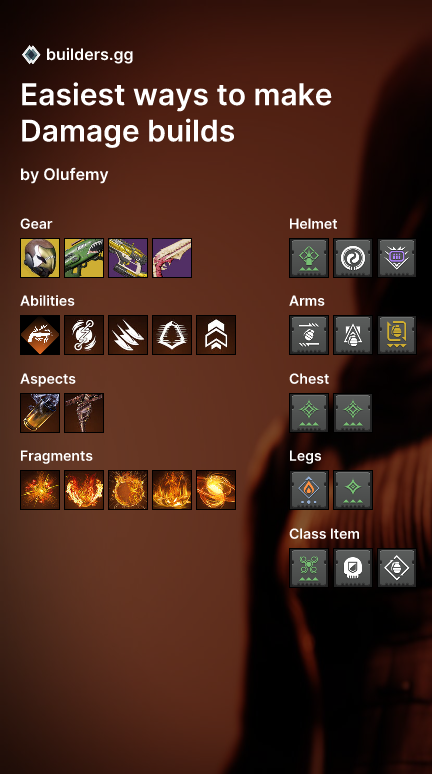Click the builders.gg logo icon
Image resolution: width=432 pixels, height=774 pixels.
pos(31,55)
